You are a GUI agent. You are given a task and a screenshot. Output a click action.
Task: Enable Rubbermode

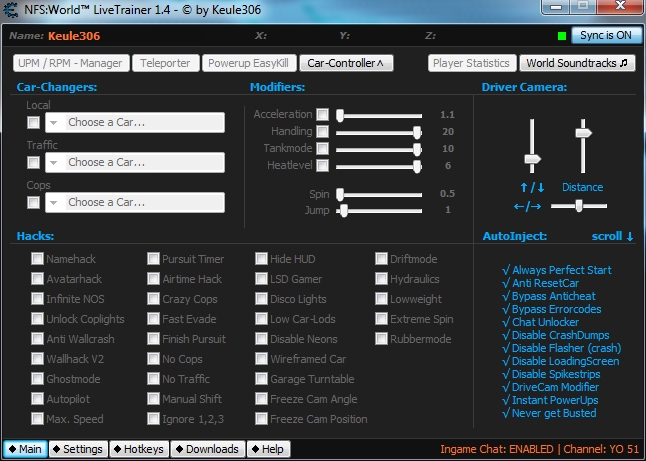tap(381, 339)
